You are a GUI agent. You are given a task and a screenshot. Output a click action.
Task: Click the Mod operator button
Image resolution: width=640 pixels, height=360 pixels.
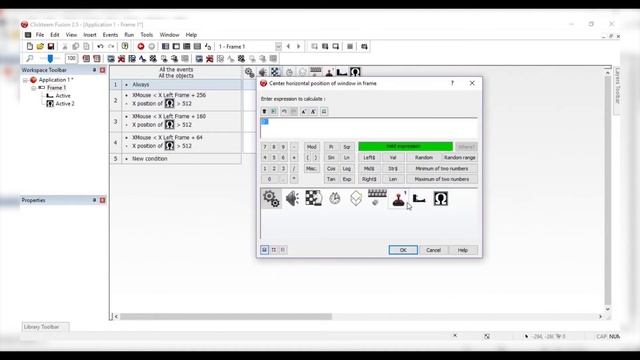pyautogui.click(x=311, y=147)
